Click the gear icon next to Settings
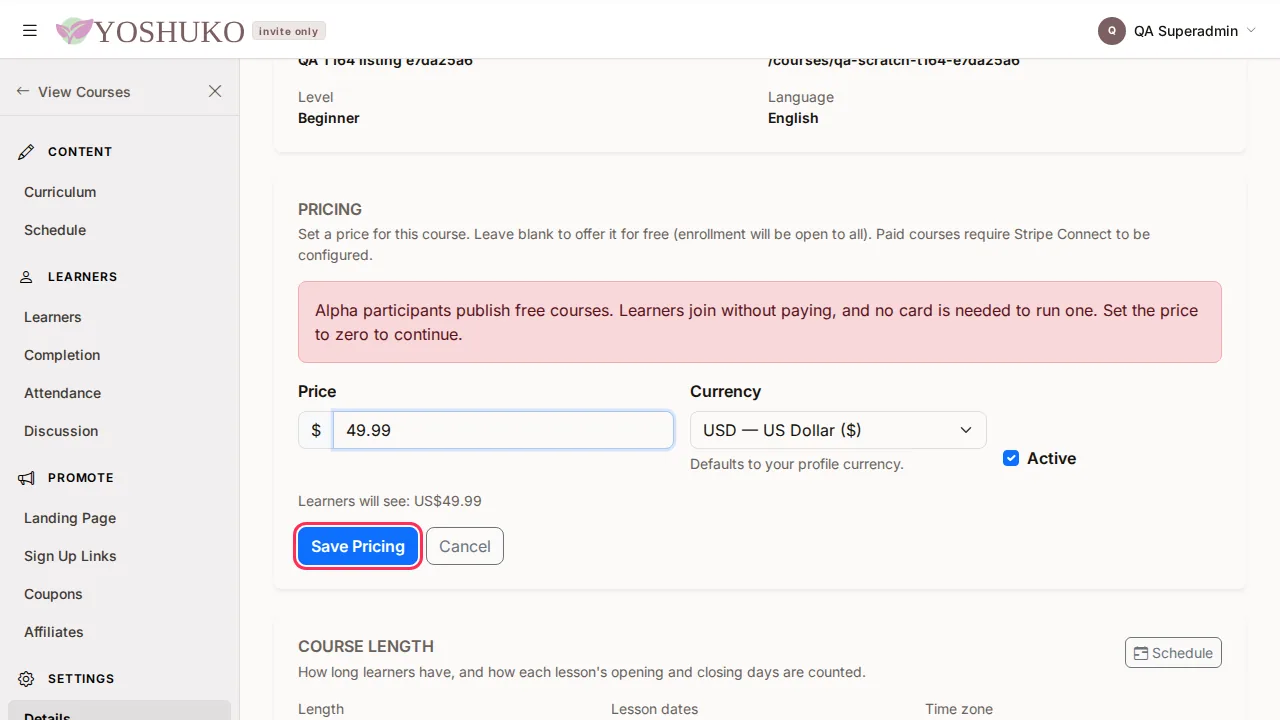Viewport: 1280px width, 720px height. tap(27, 679)
